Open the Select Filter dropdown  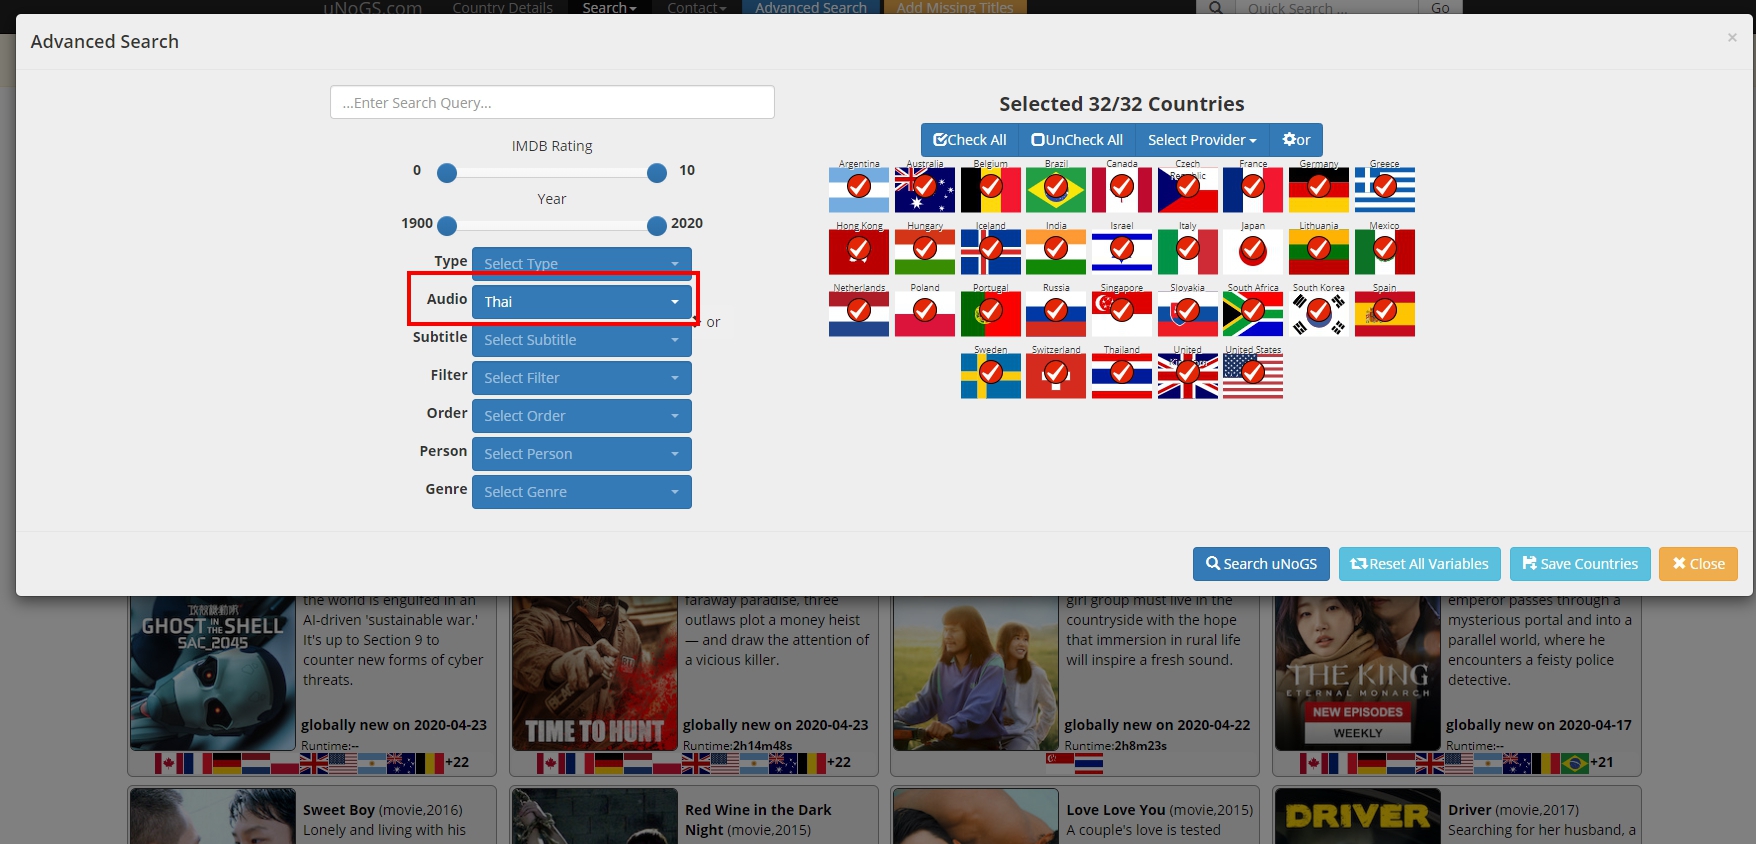[582, 378]
